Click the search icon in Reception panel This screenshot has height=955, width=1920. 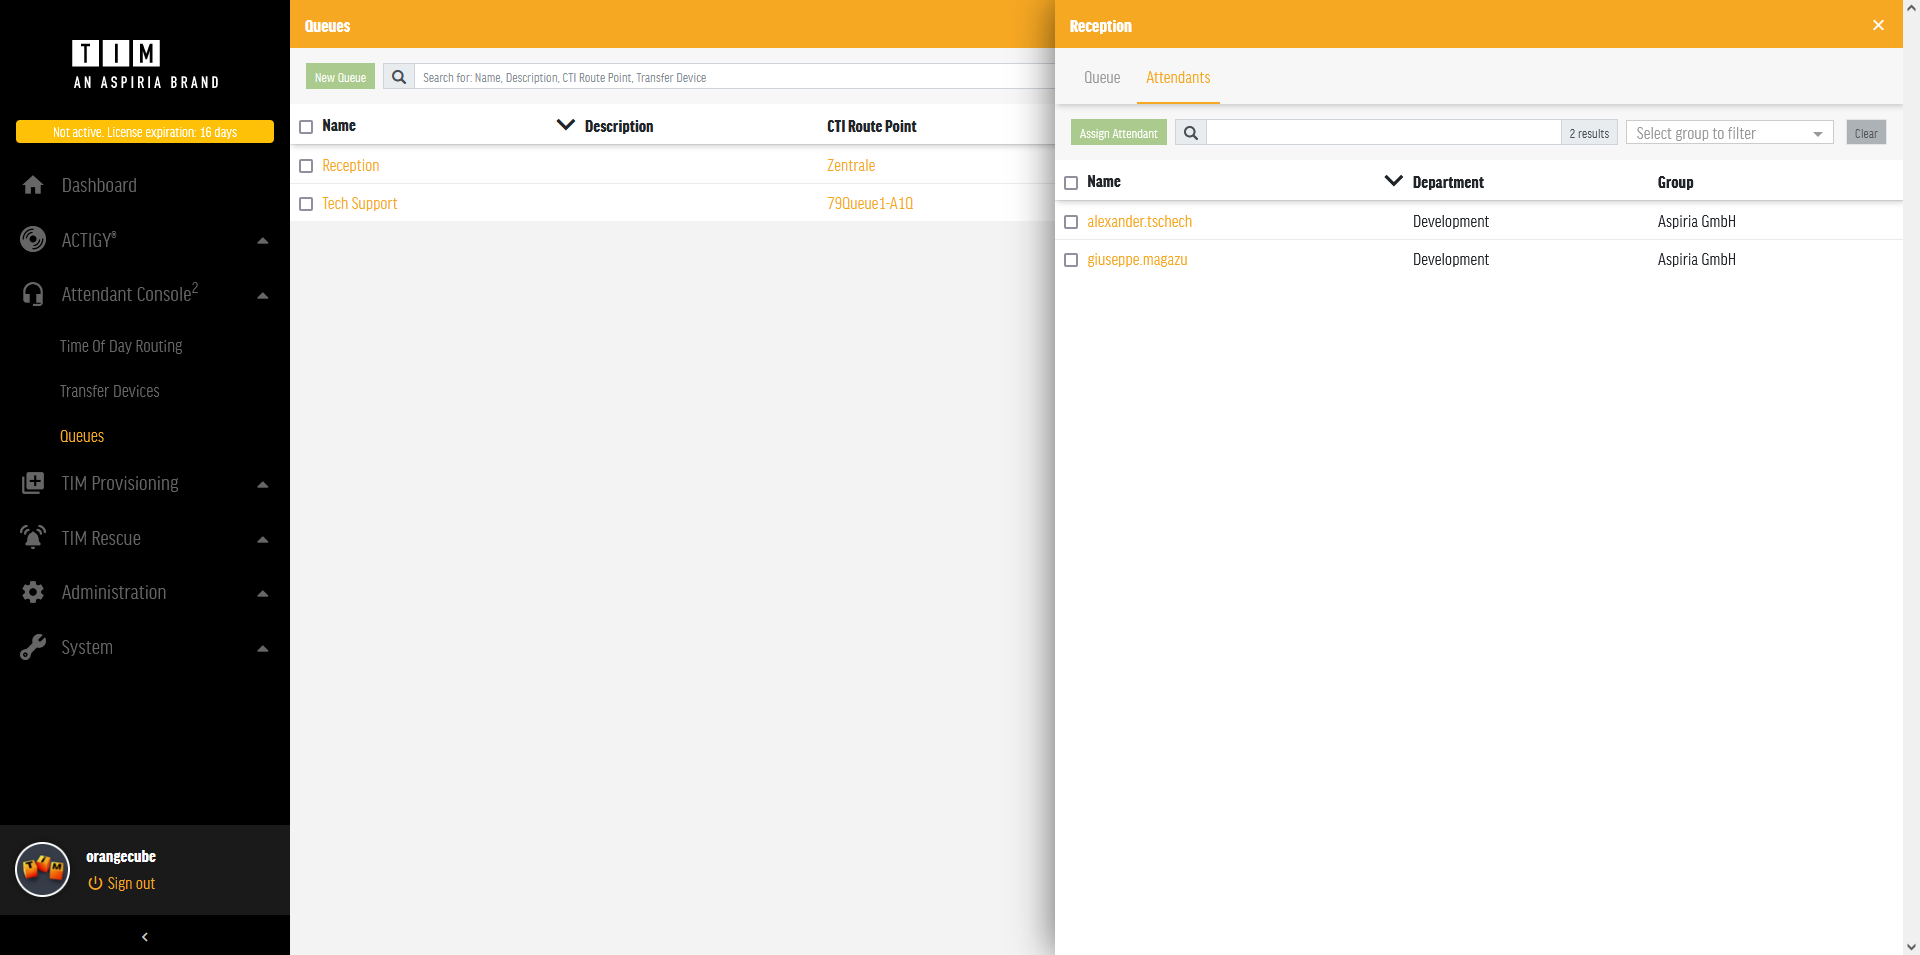1190,133
